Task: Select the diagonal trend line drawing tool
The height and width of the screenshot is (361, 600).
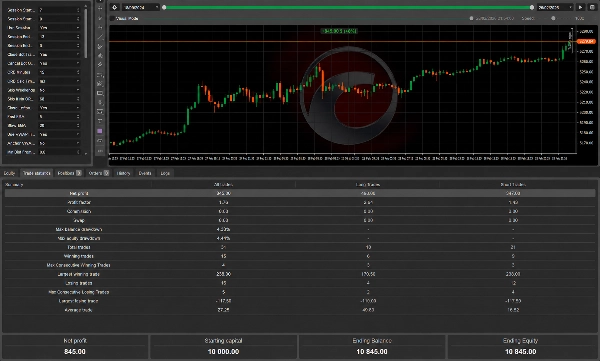Action: click(x=100, y=37)
